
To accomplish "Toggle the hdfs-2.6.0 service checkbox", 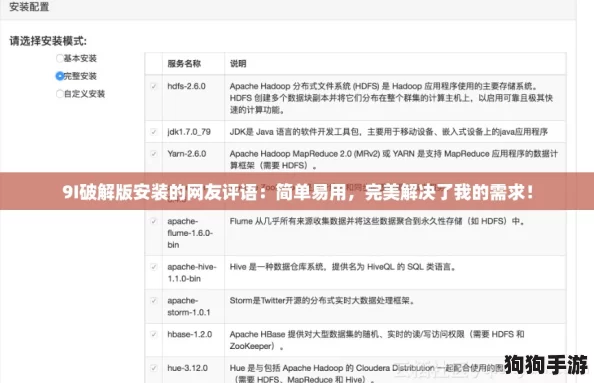I will (153, 86).
